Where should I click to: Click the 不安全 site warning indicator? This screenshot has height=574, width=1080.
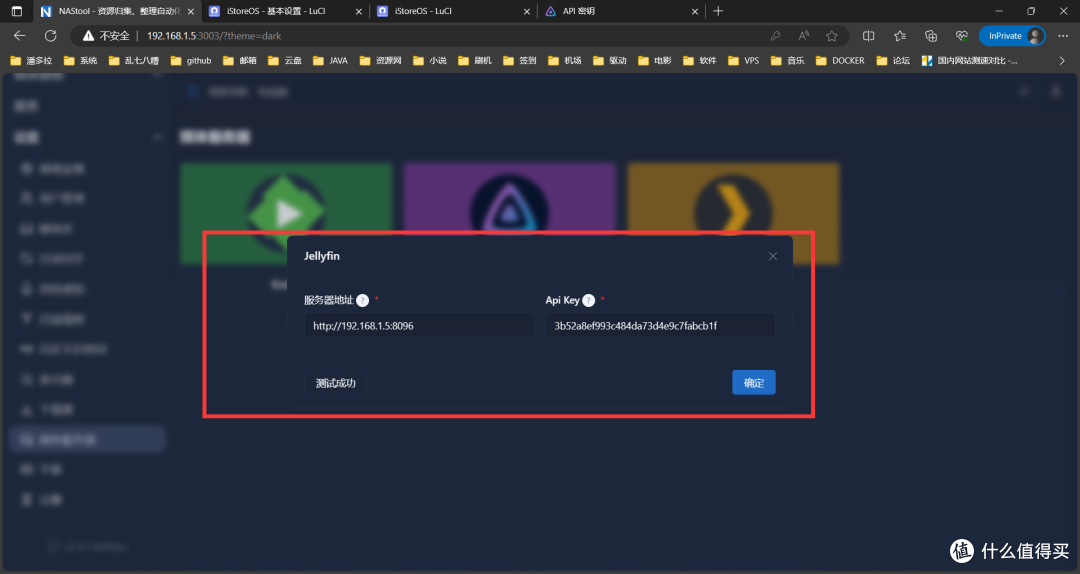click(106, 36)
